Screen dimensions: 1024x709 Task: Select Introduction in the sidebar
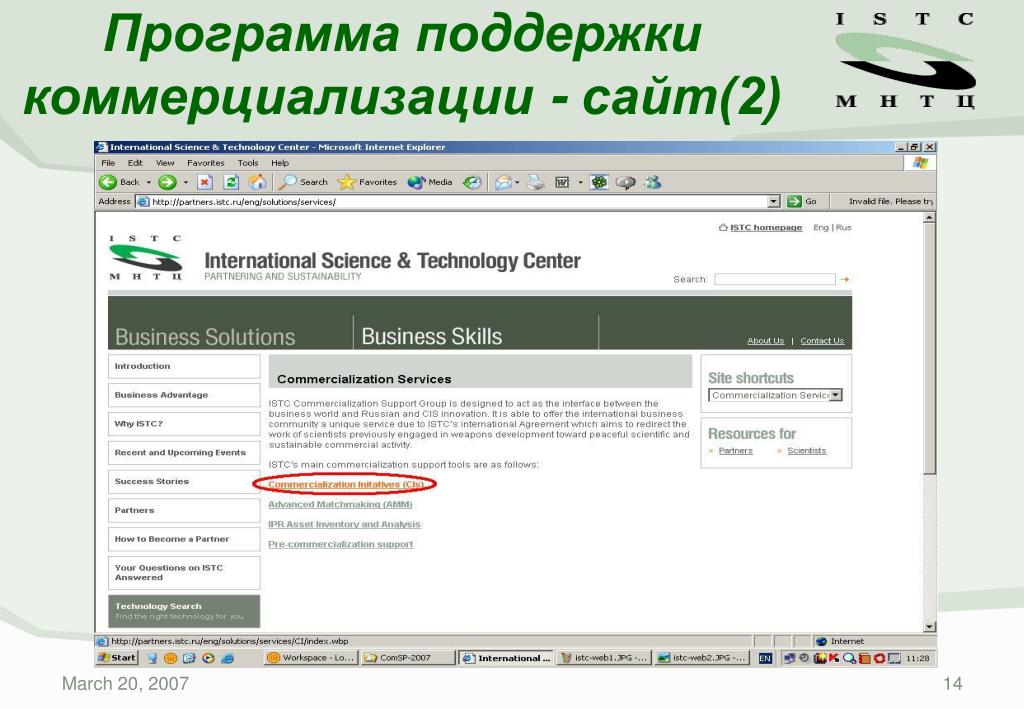pos(184,366)
